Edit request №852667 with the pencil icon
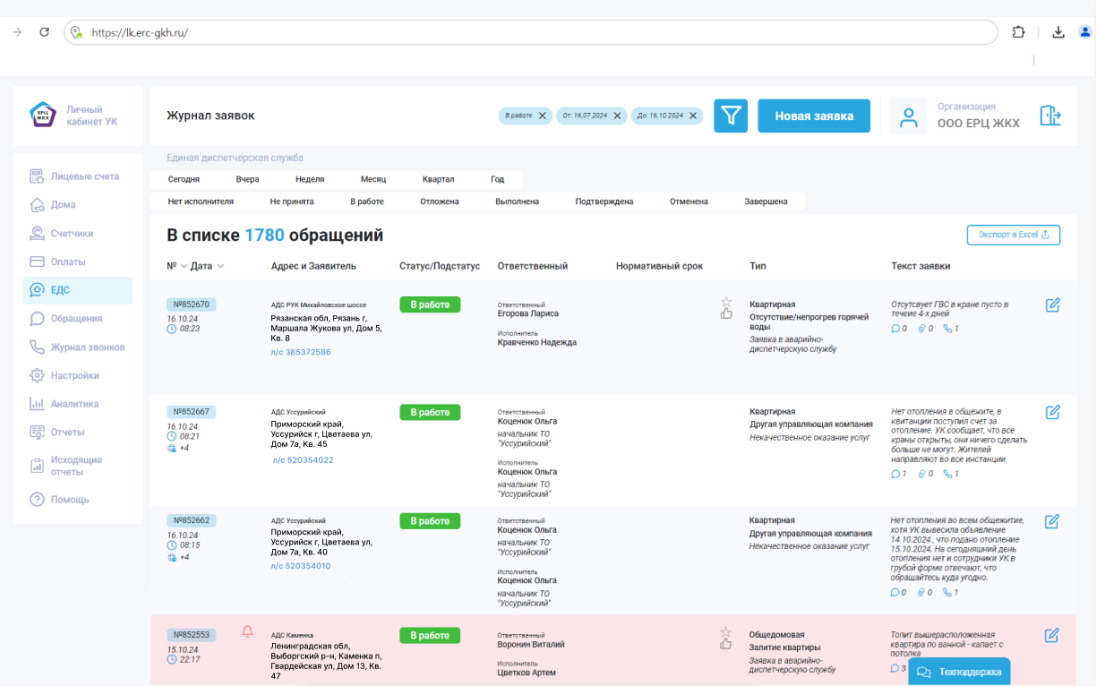Viewport: 1096px width, 686px height. [x=1052, y=412]
